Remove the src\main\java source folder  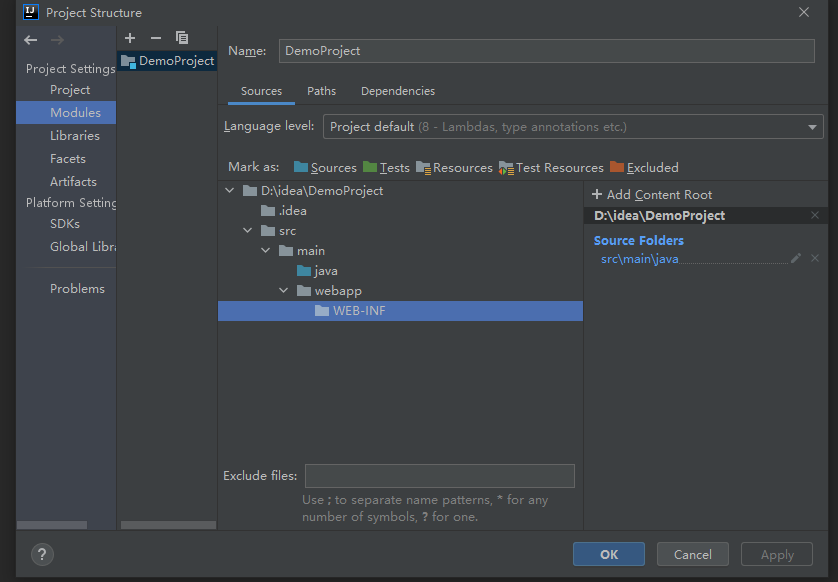[x=814, y=257]
